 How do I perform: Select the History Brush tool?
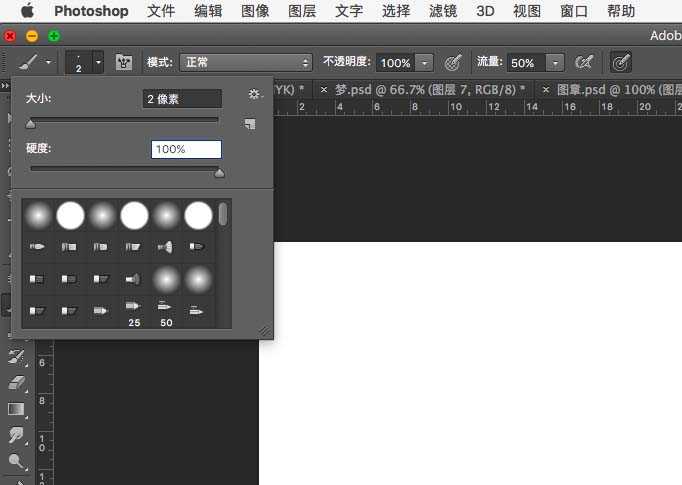tap(17, 356)
